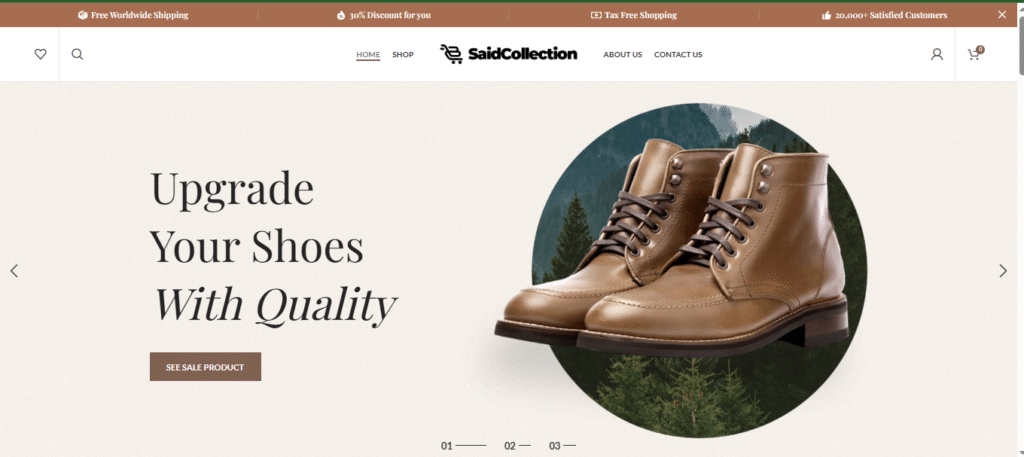
Task: Click the boots product image
Action: [x=673, y=248]
